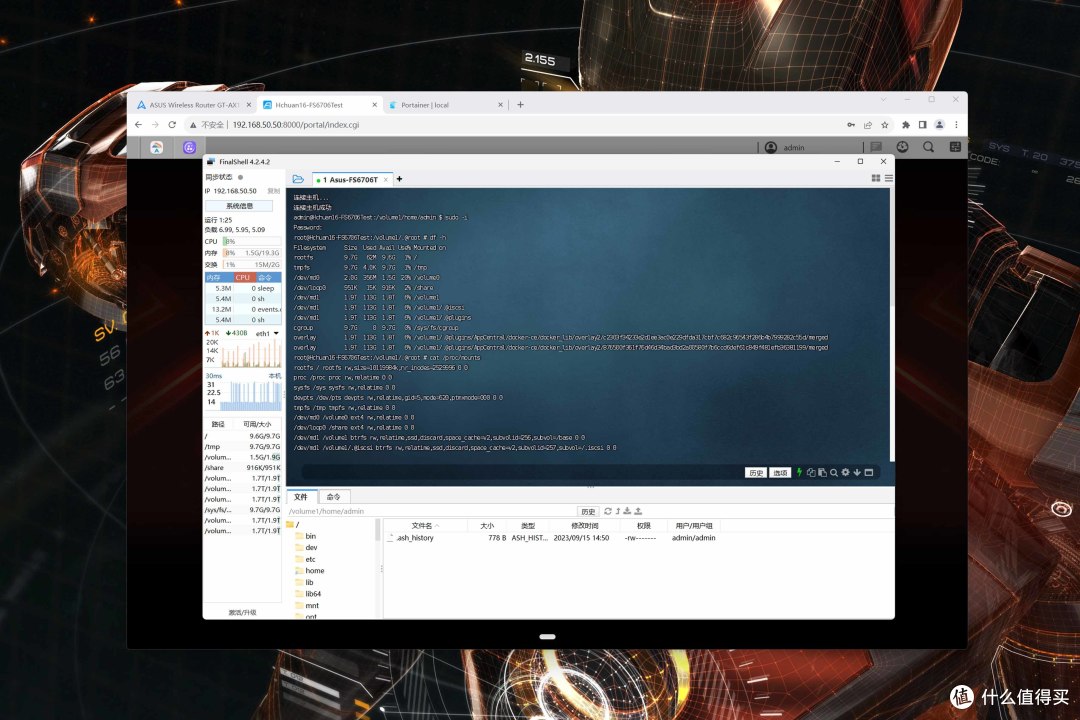Image resolution: width=1080 pixels, height=720 pixels.
Task: Open the connection manager folder icon
Action: coord(298,179)
